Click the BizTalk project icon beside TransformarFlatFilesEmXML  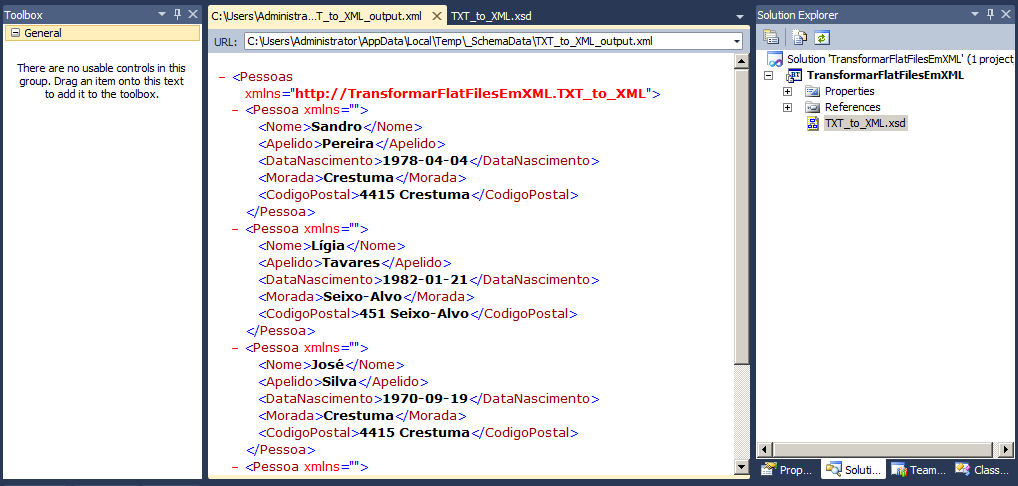pyautogui.click(x=794, y=75)
